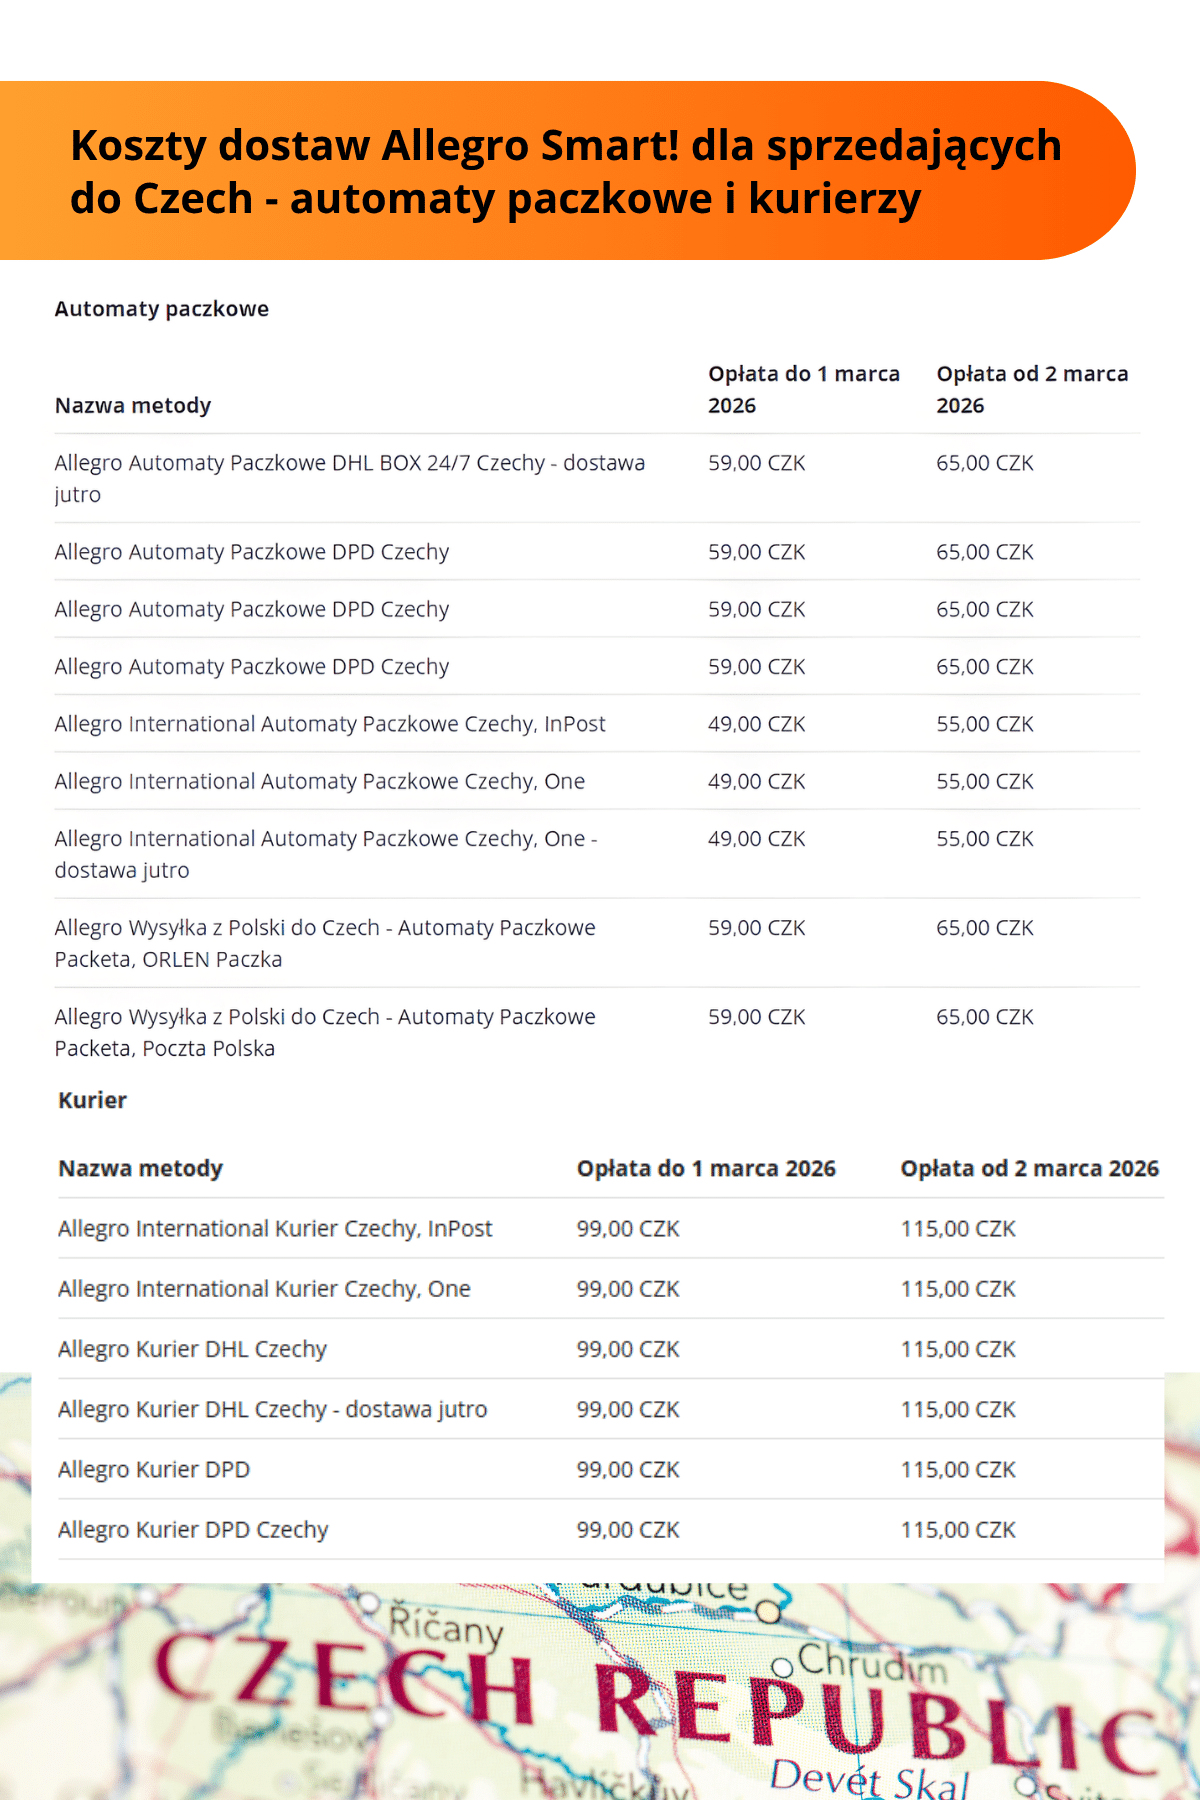The height and width of the screenshot is (1800, 1200).
Task: Click "Nazwa metody" header in the Automaty paczkowe table
Action: click(133, 405)
